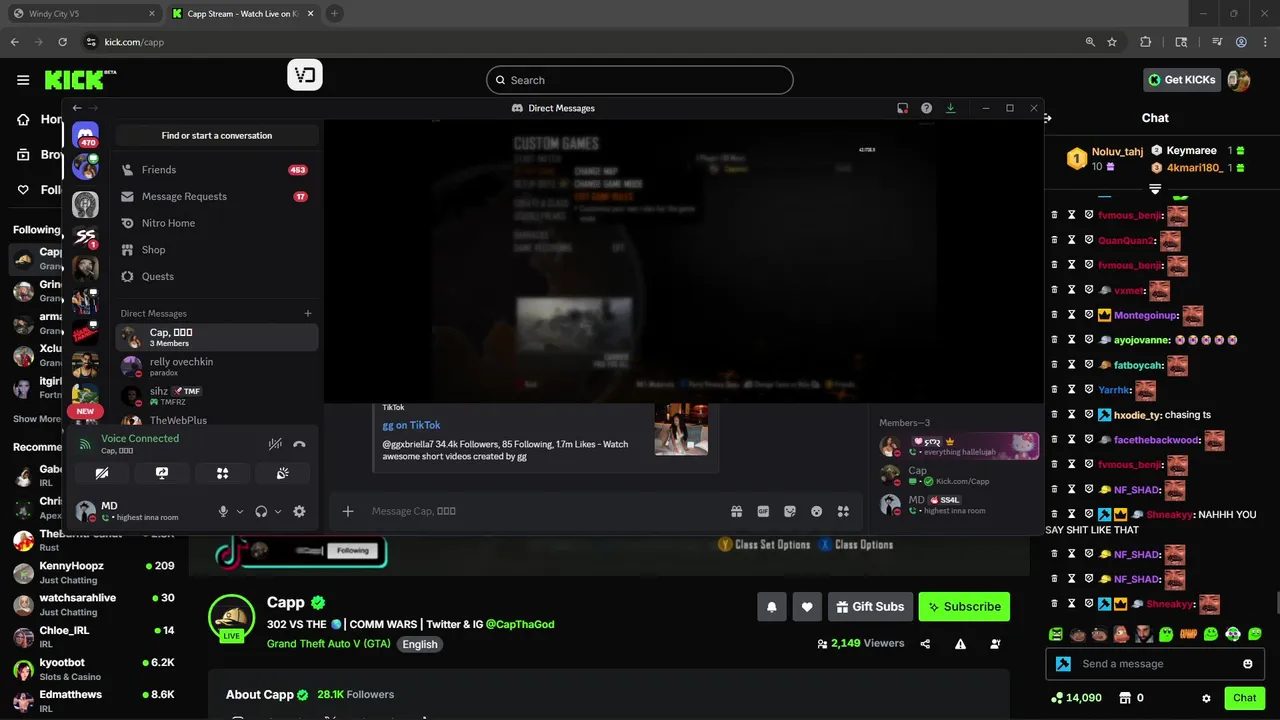Turn on camera in Discord voice panel
Viewport: 1280px width, 720px height.
102,473
